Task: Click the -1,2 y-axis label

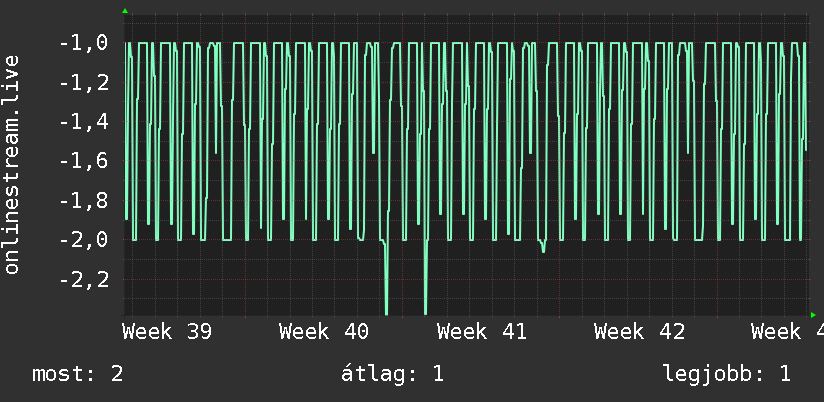Action: 84,83
